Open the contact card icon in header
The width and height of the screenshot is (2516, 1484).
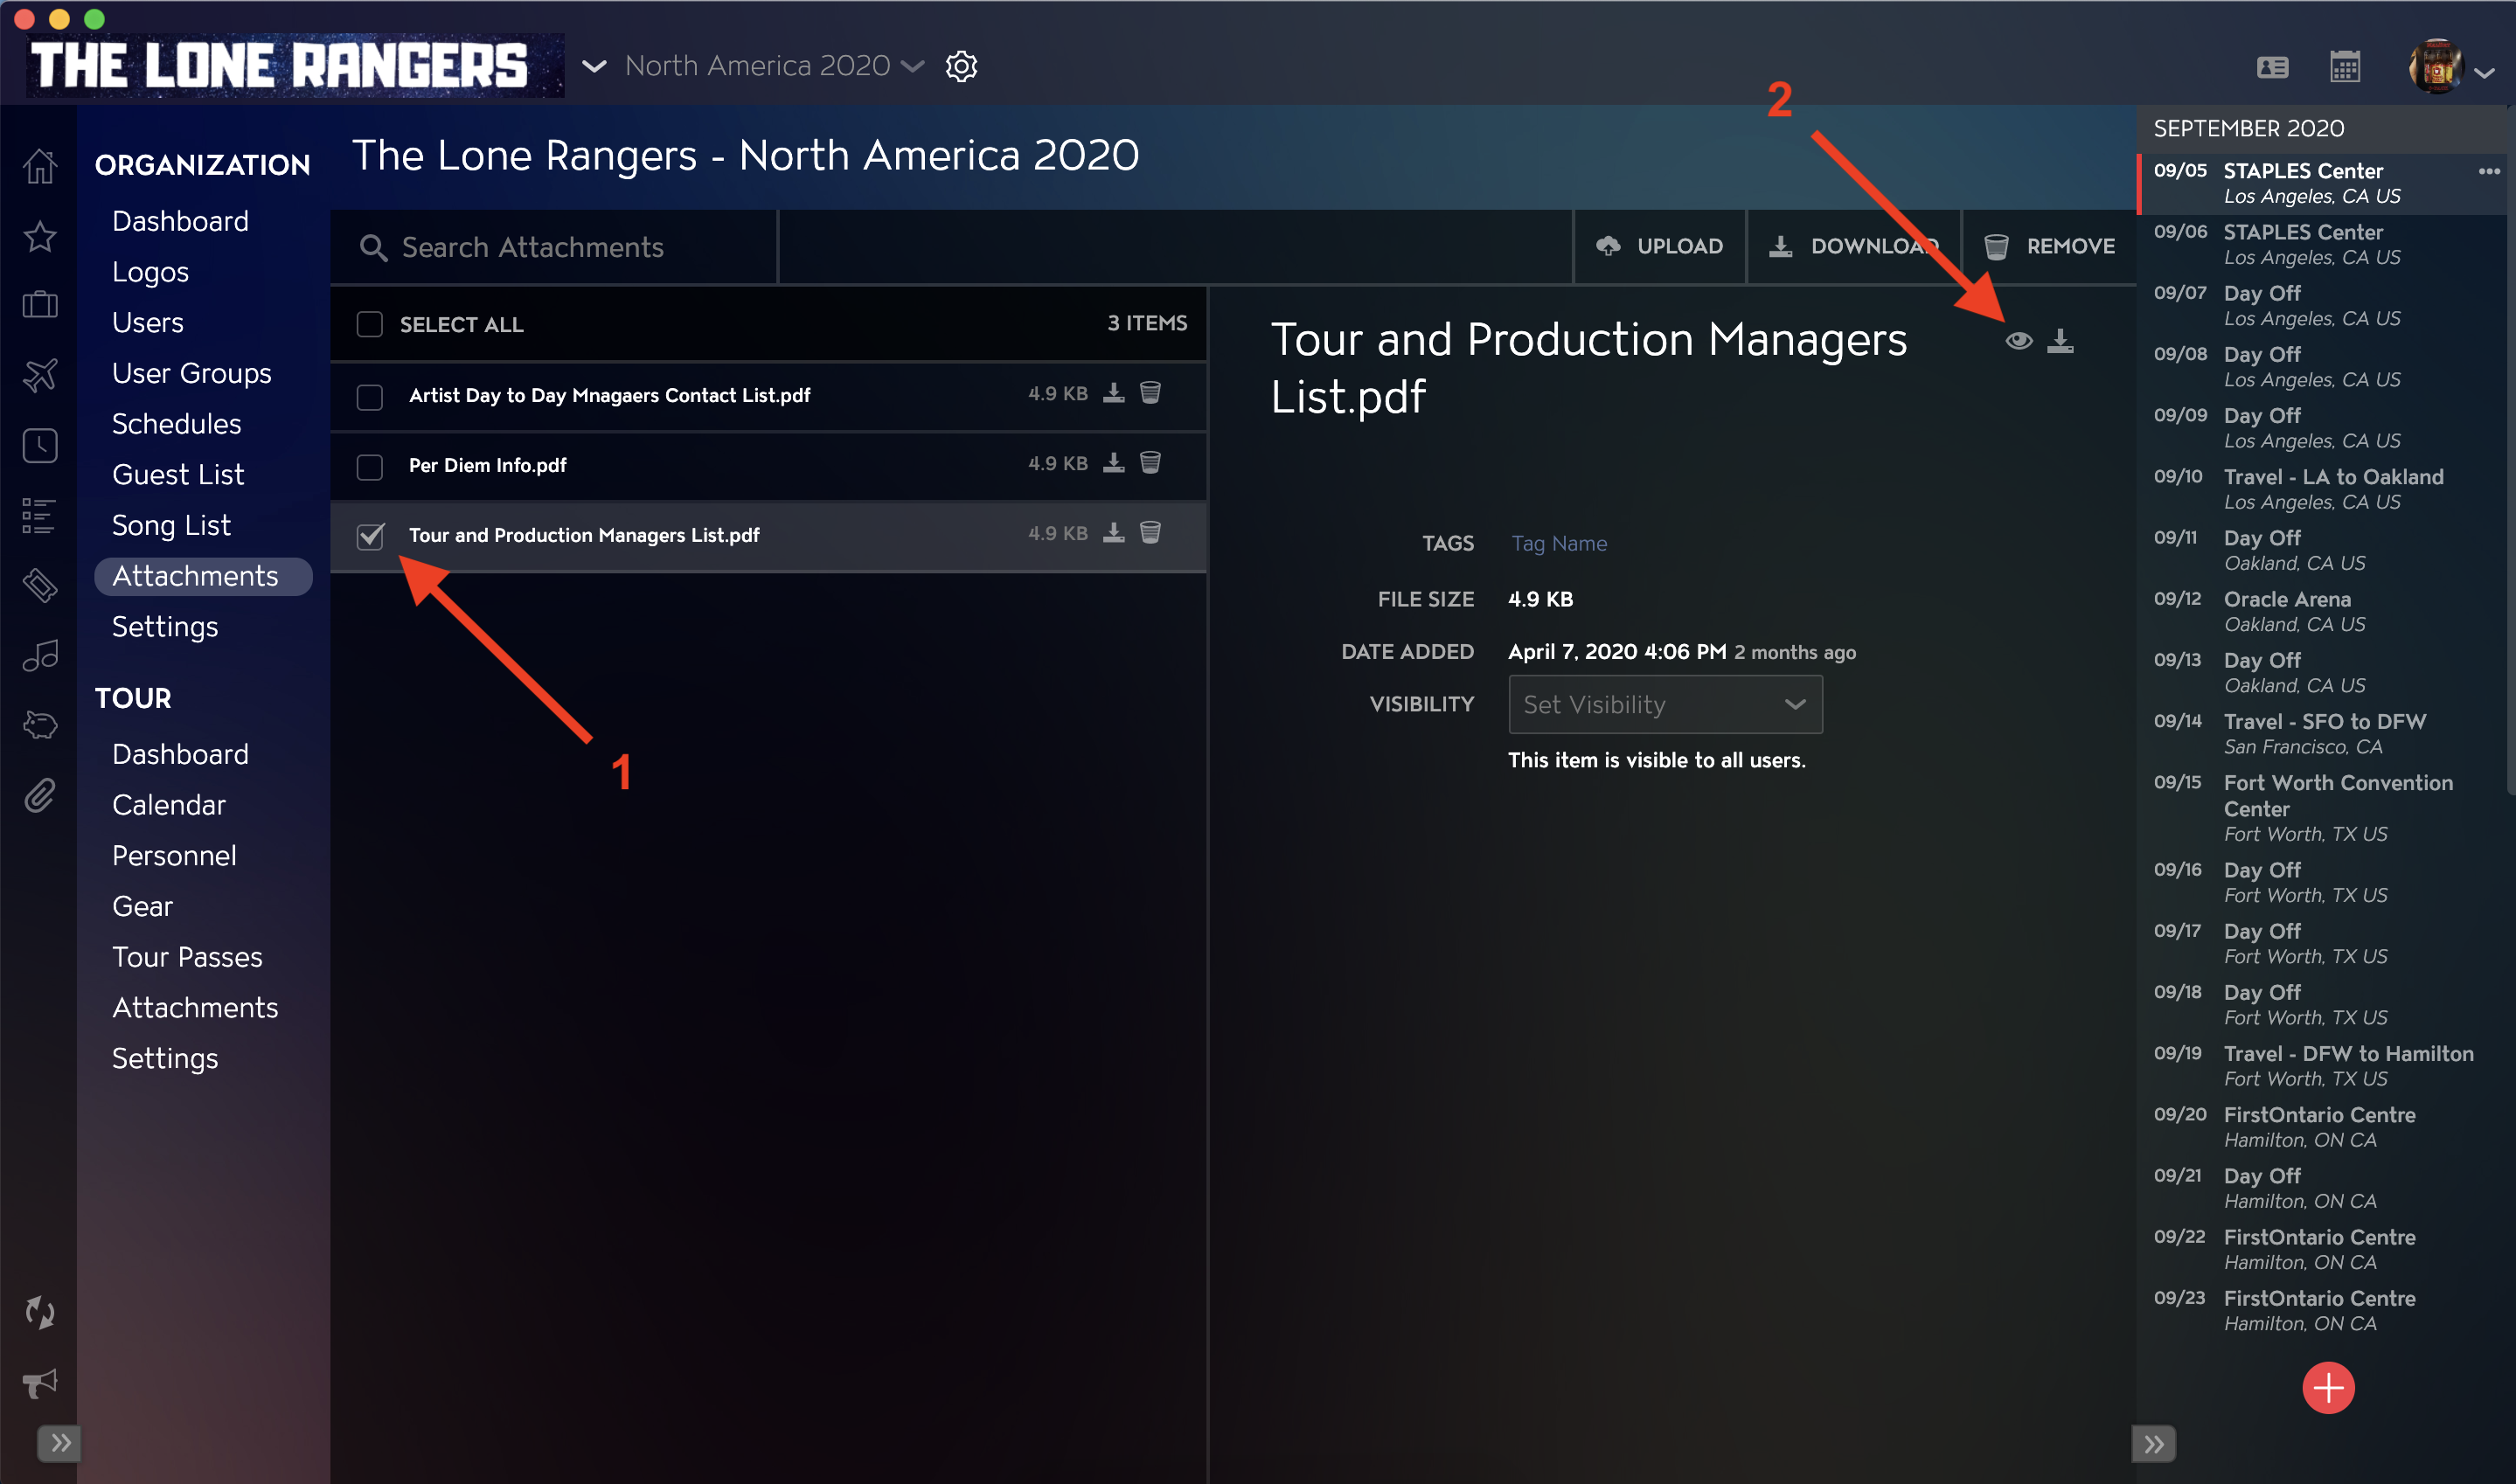click(x=2272, y=67)
